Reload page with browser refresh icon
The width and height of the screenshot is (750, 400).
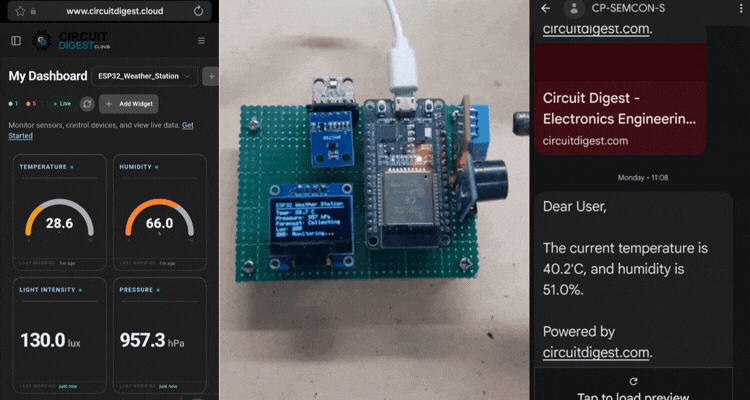199,11
